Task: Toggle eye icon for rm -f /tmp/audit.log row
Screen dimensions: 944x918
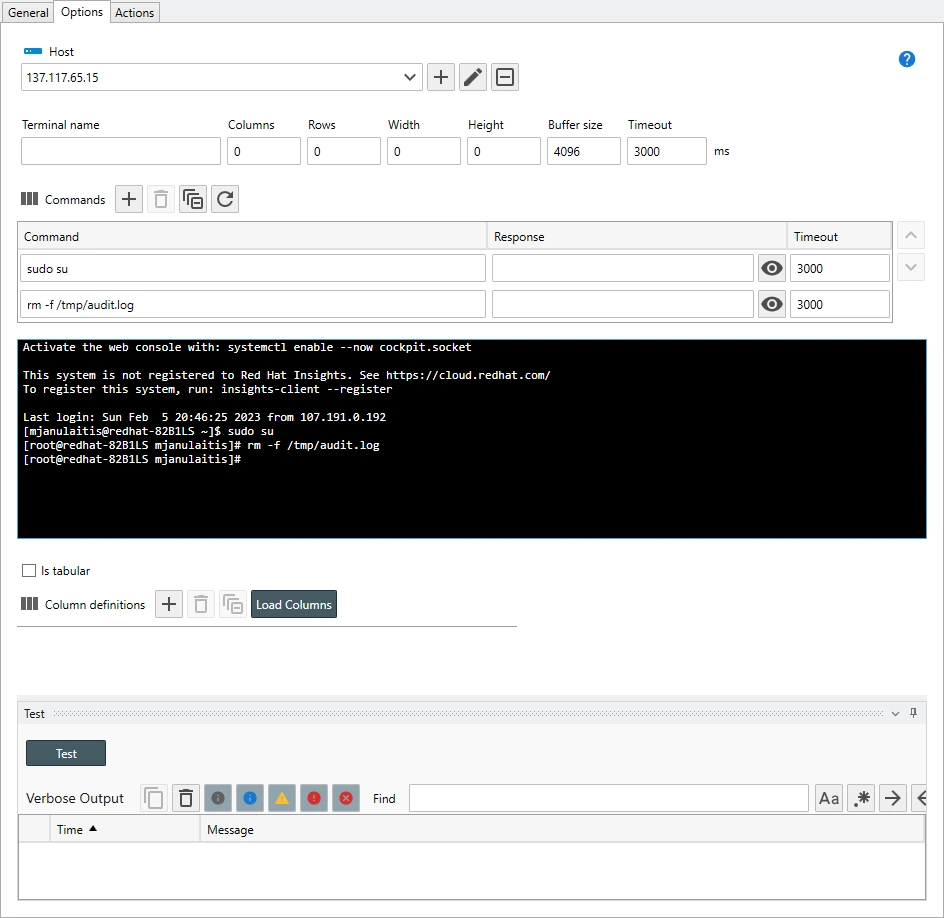Action: [771, 304]
